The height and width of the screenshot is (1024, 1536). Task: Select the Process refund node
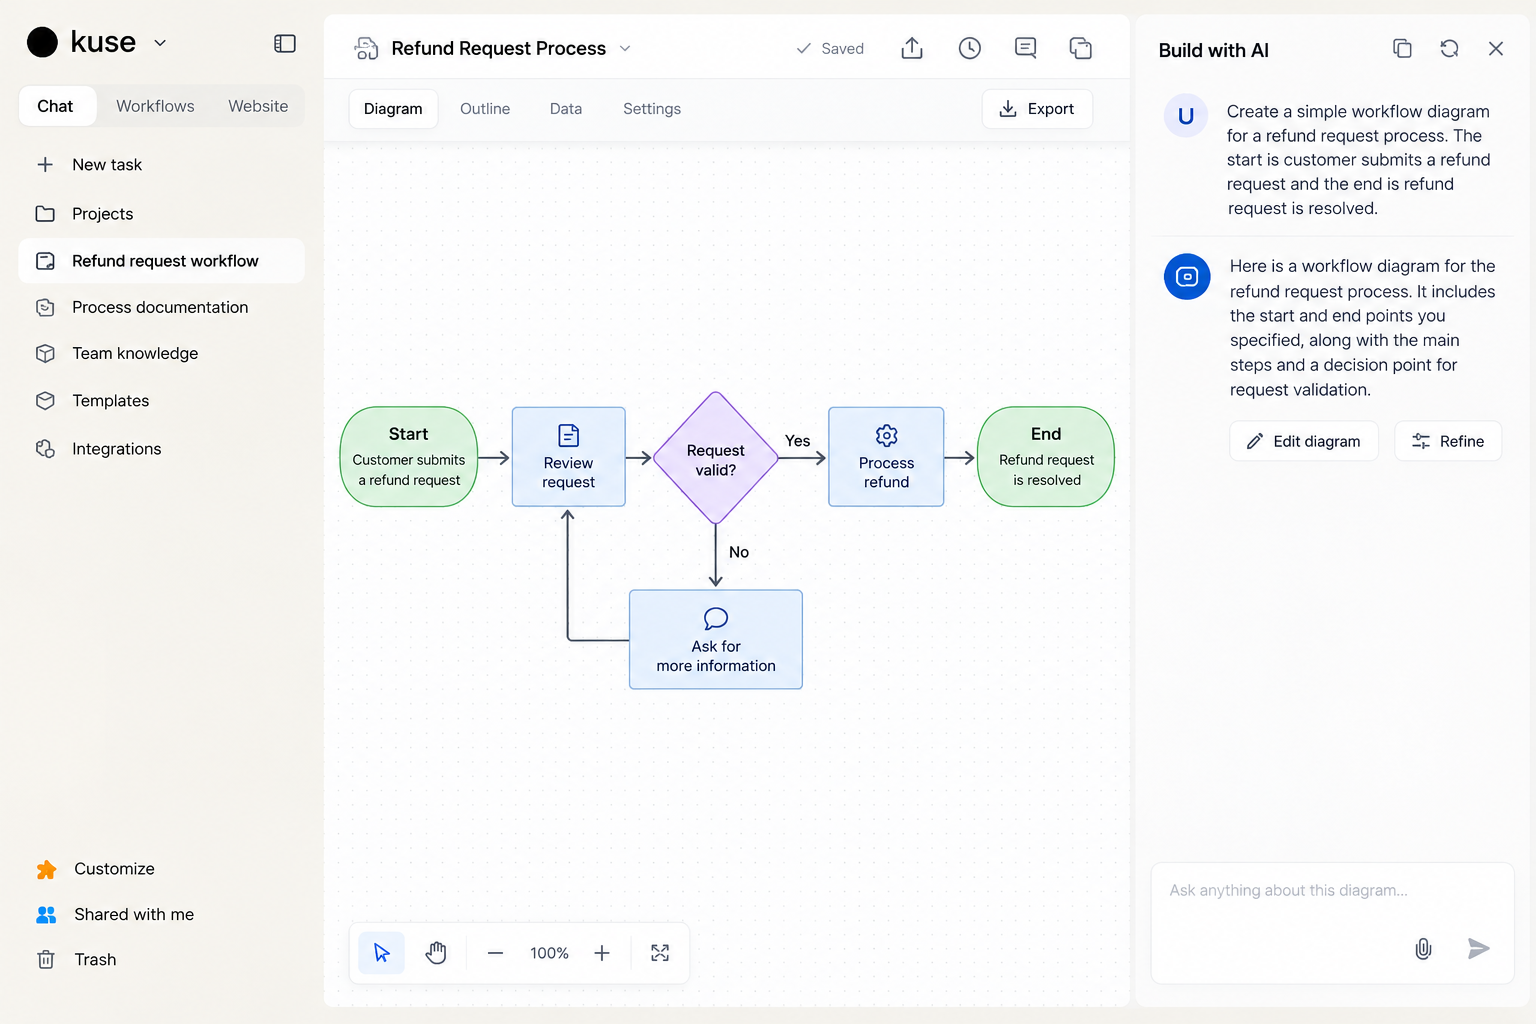click(x=887, y=457)
